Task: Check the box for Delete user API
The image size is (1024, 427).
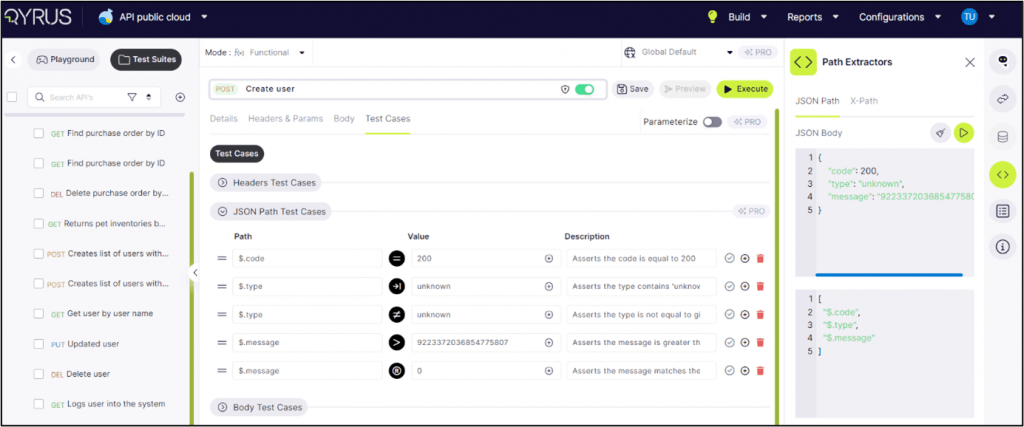Action: (x=39, y=374)
